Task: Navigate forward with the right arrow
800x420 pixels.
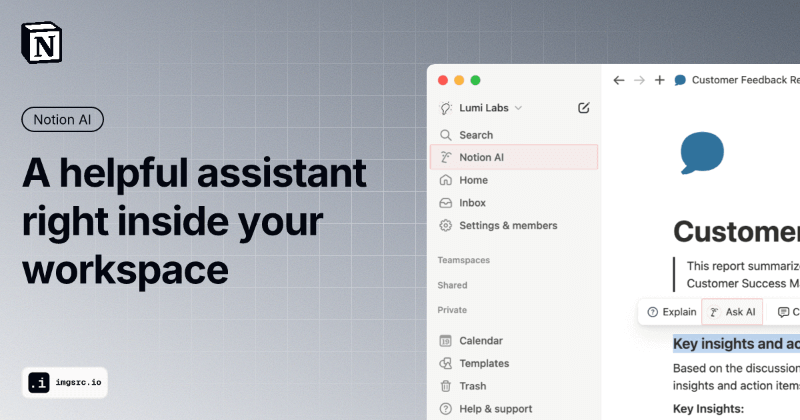Action: 639,80
